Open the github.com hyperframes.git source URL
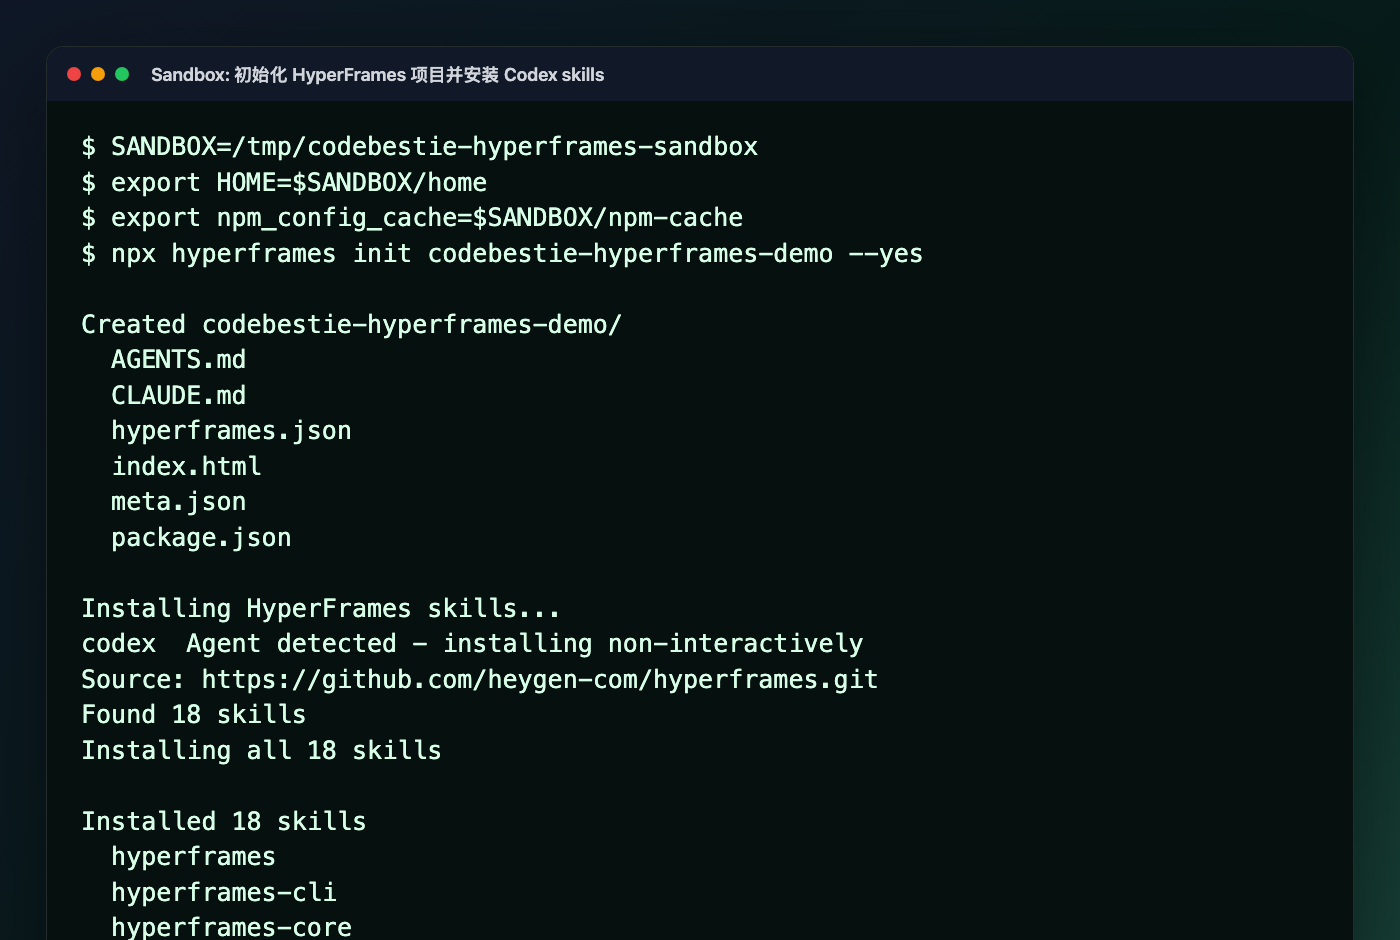This screenshot has height=940, width=1400. [x=540, y=680]
